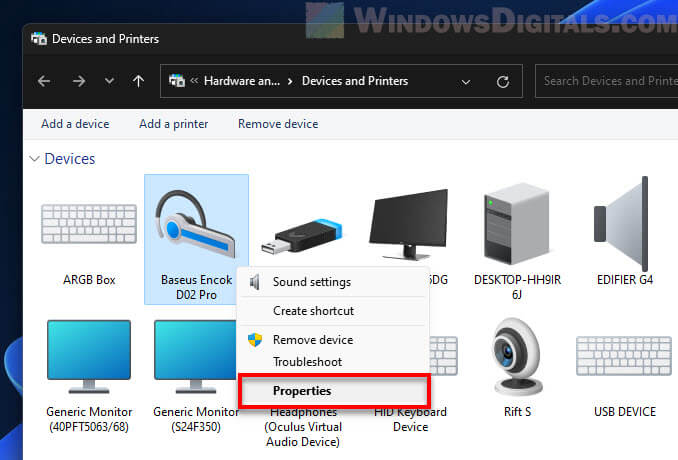Open the dropdown arrow after Hardware an...
The image size is (678, 460).
click(x=290, y=81)
